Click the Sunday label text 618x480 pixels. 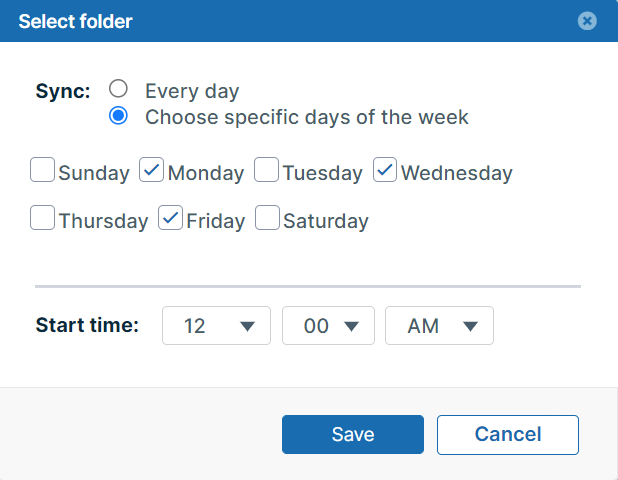[x=94, y=173]
